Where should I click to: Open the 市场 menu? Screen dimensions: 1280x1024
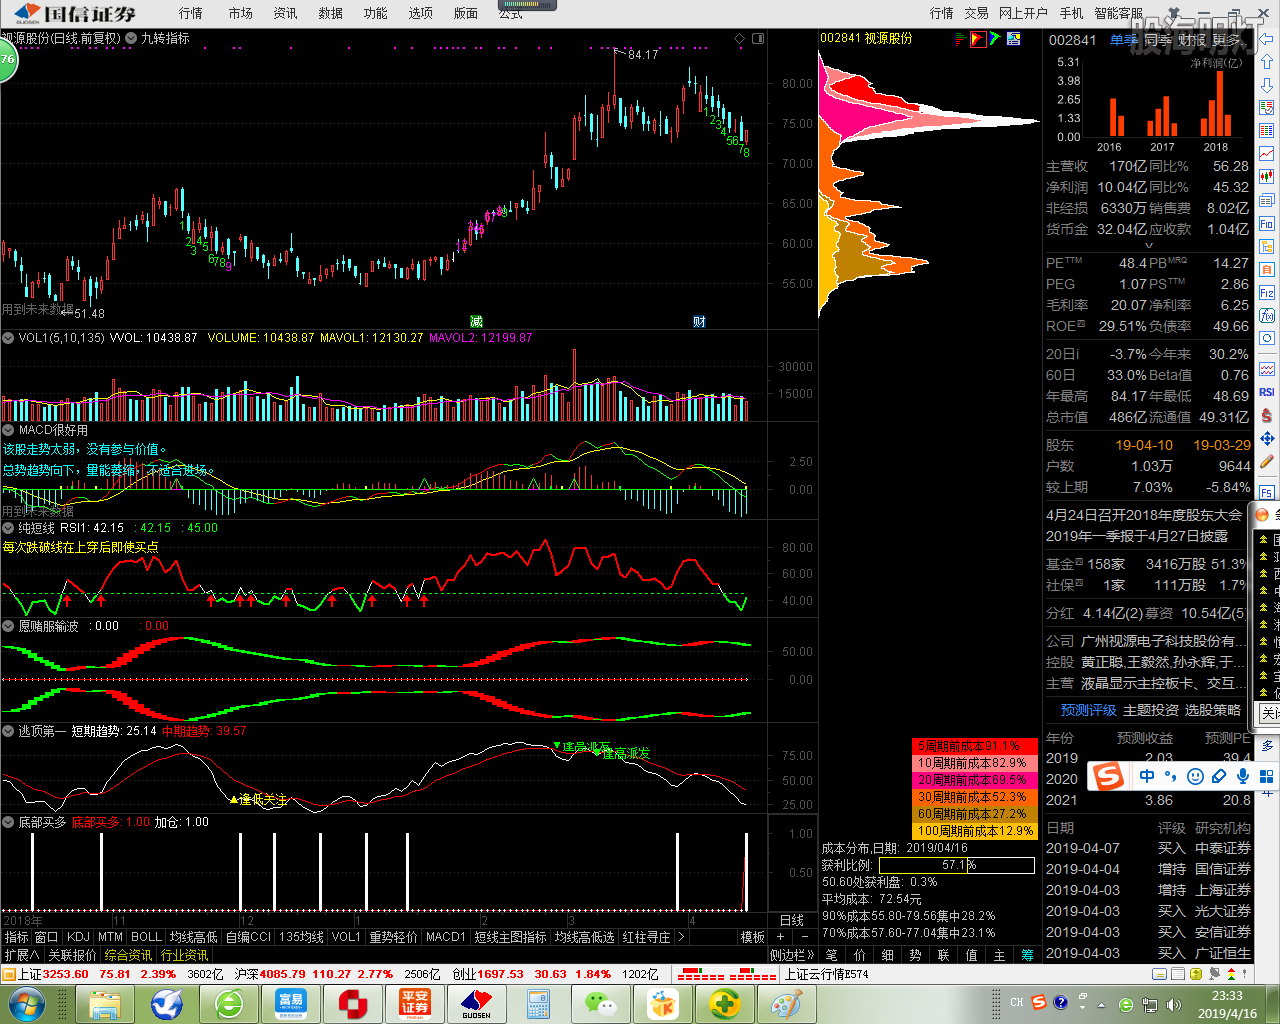pyautogui.click(x=240, y=13)
